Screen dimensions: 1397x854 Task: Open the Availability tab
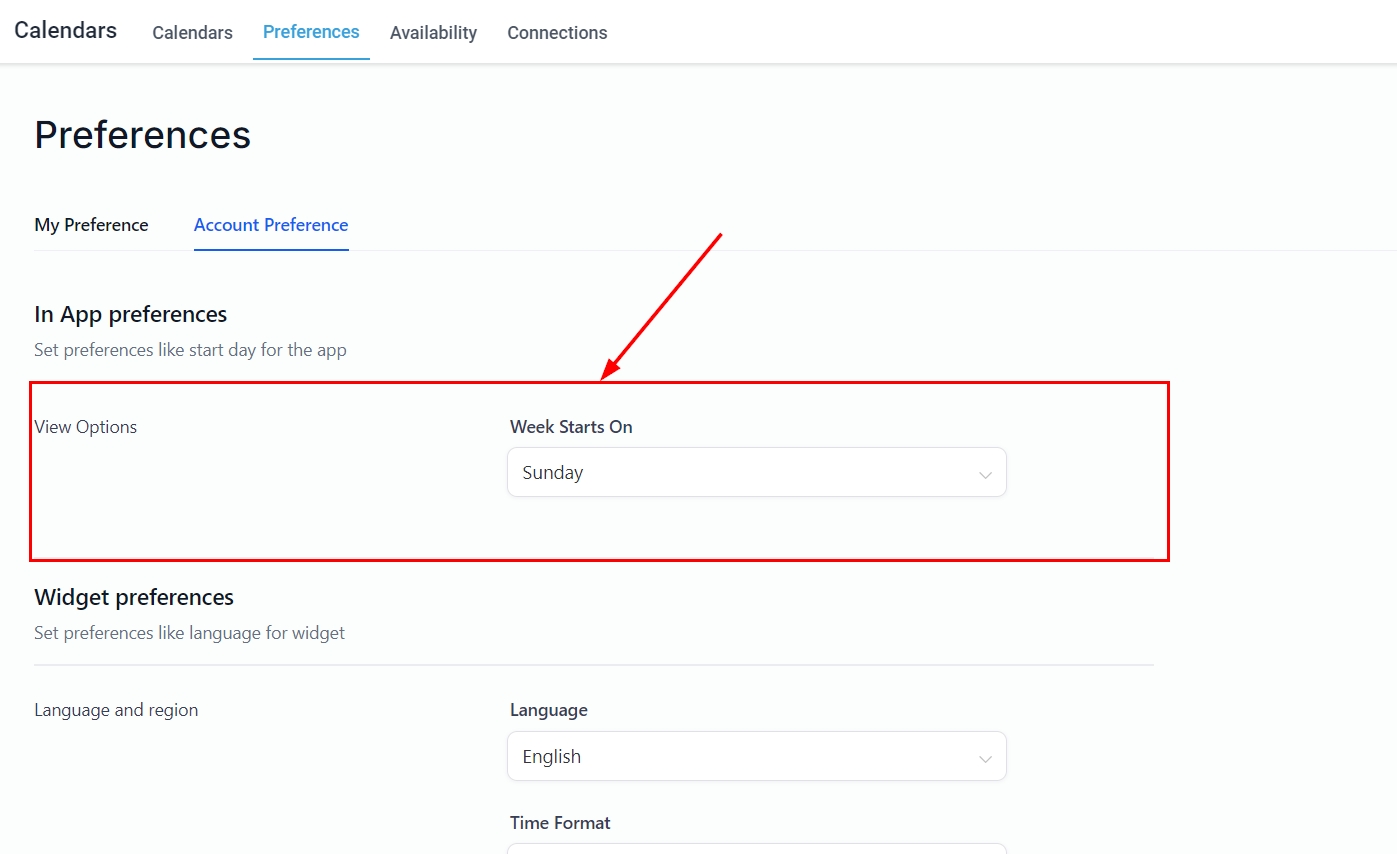(433, 33)
